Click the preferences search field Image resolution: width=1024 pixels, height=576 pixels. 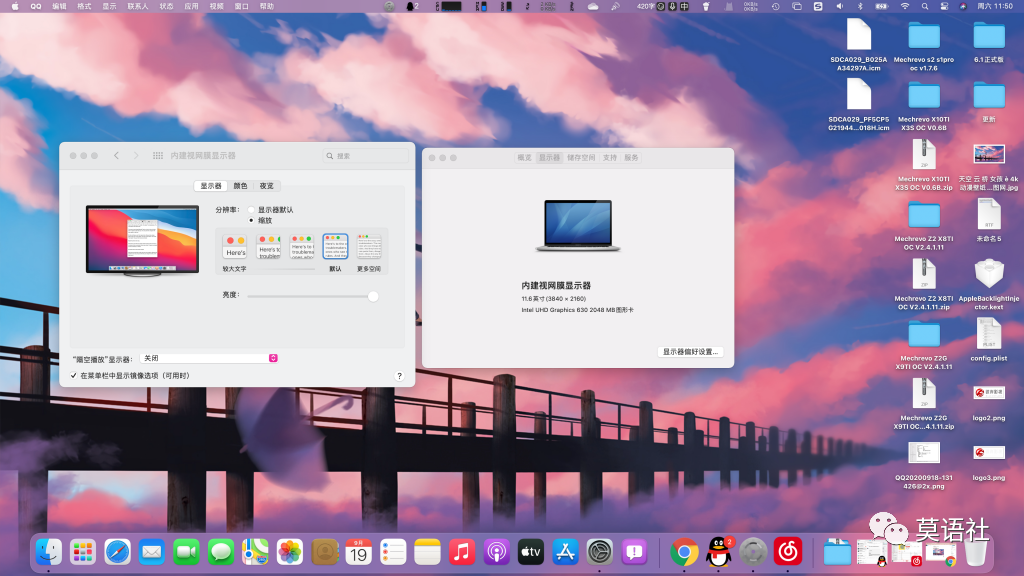[366, 155]
